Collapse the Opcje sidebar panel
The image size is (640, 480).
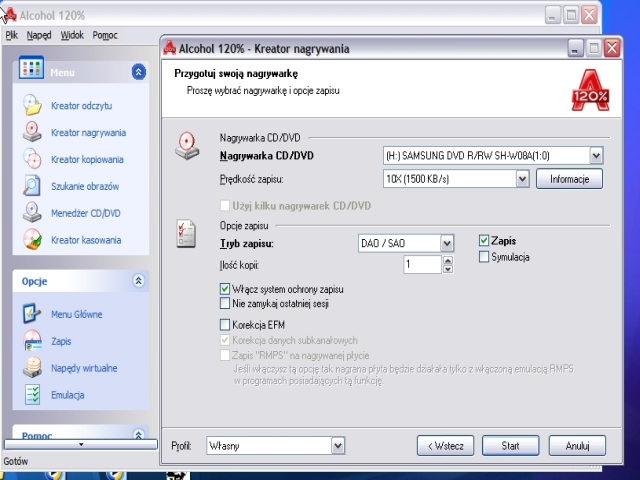139,281
